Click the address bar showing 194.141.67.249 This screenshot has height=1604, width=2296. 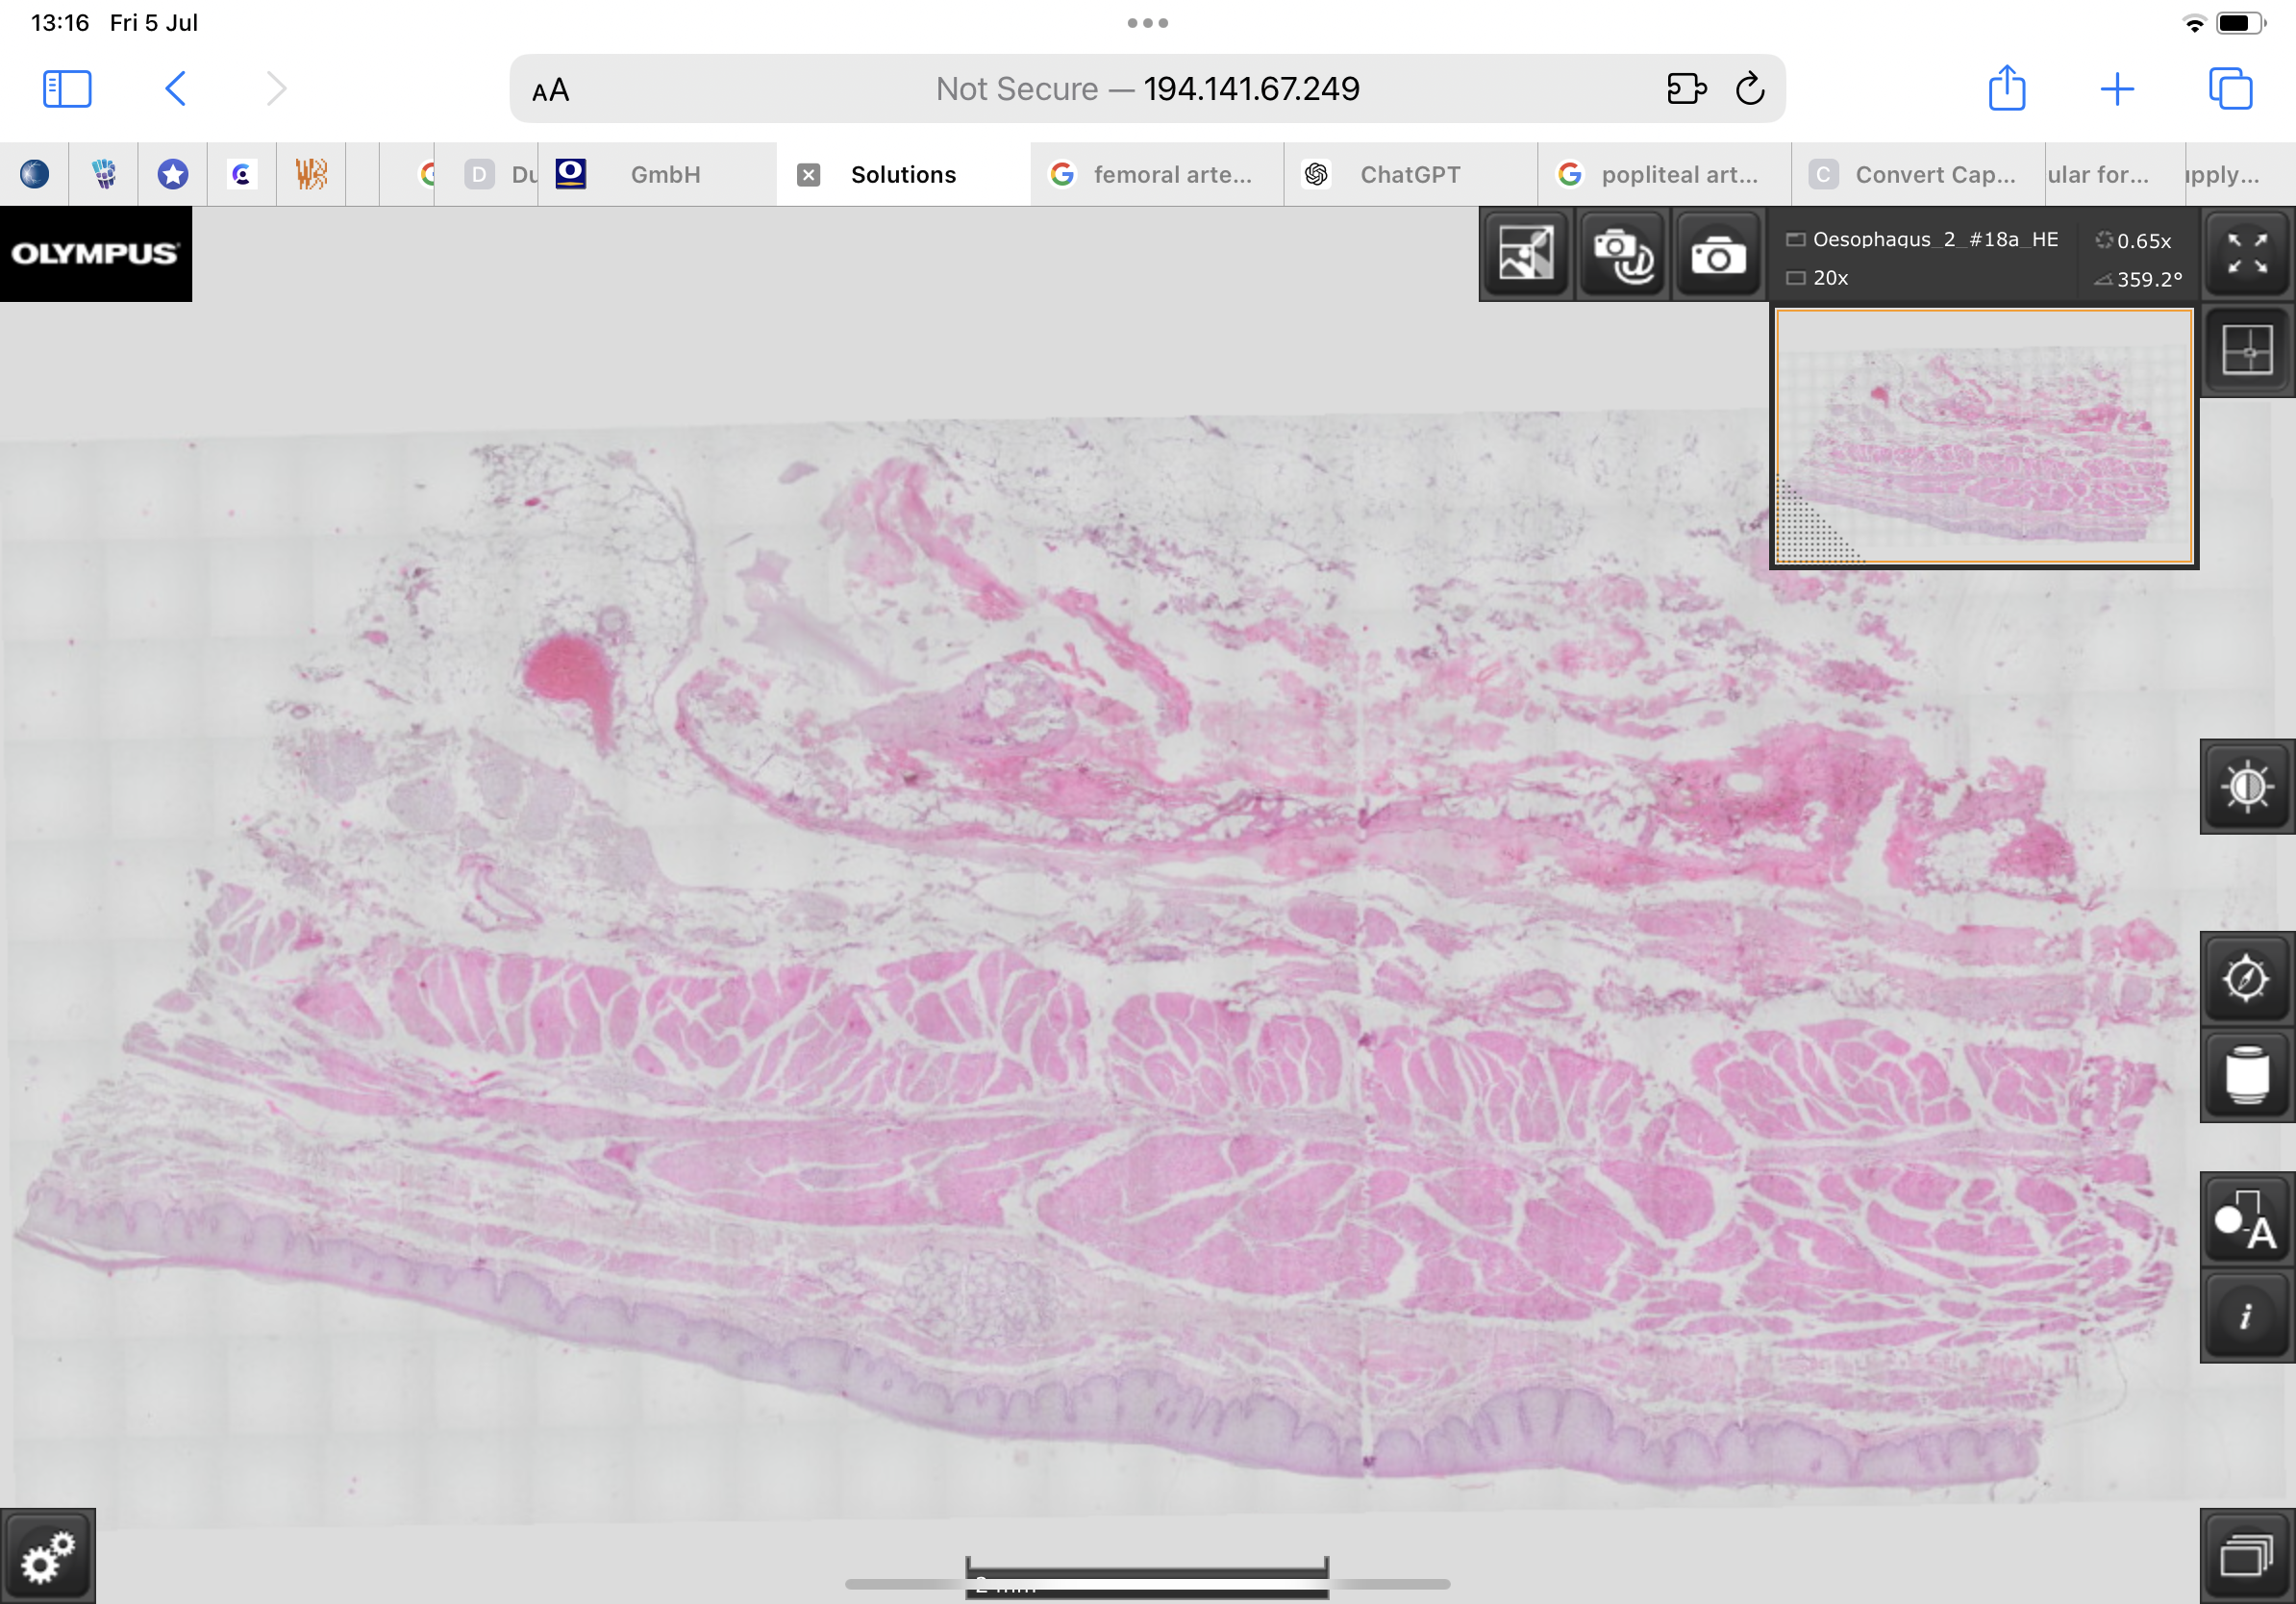point(1146,89)
